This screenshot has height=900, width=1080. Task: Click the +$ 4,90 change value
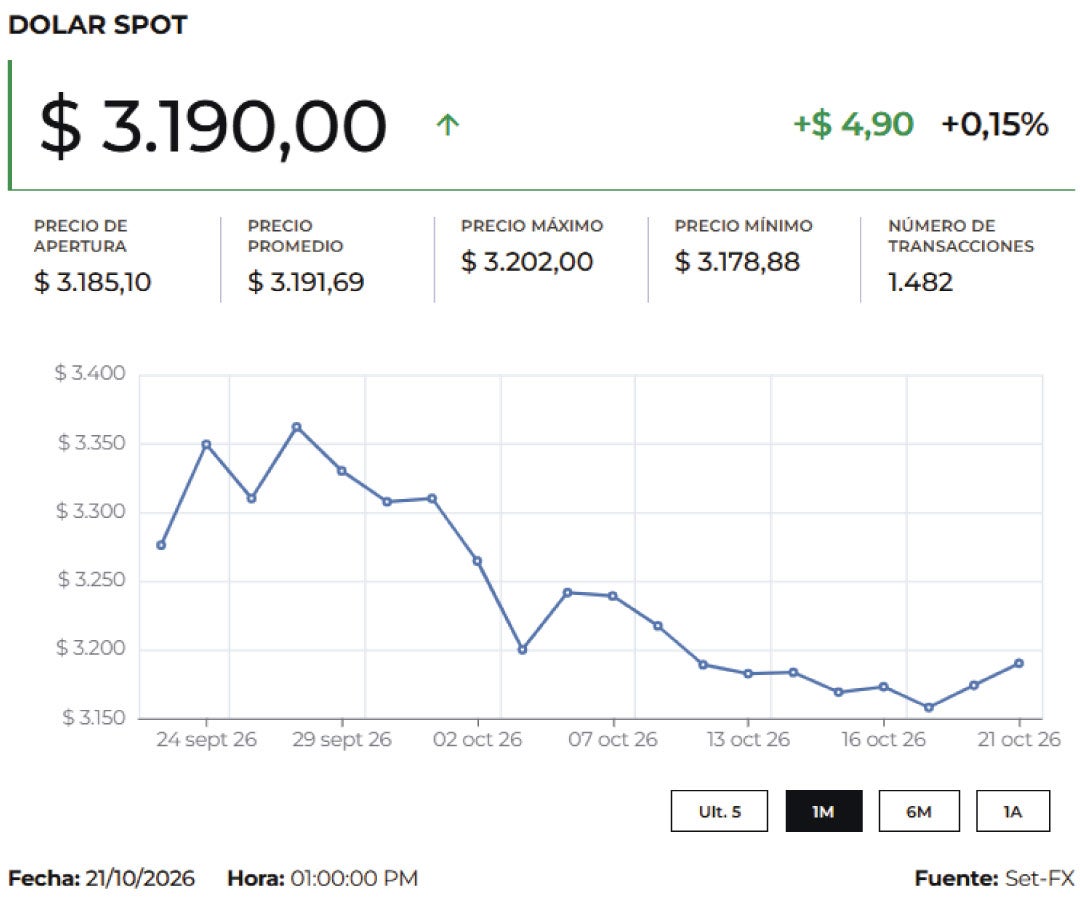853,125
